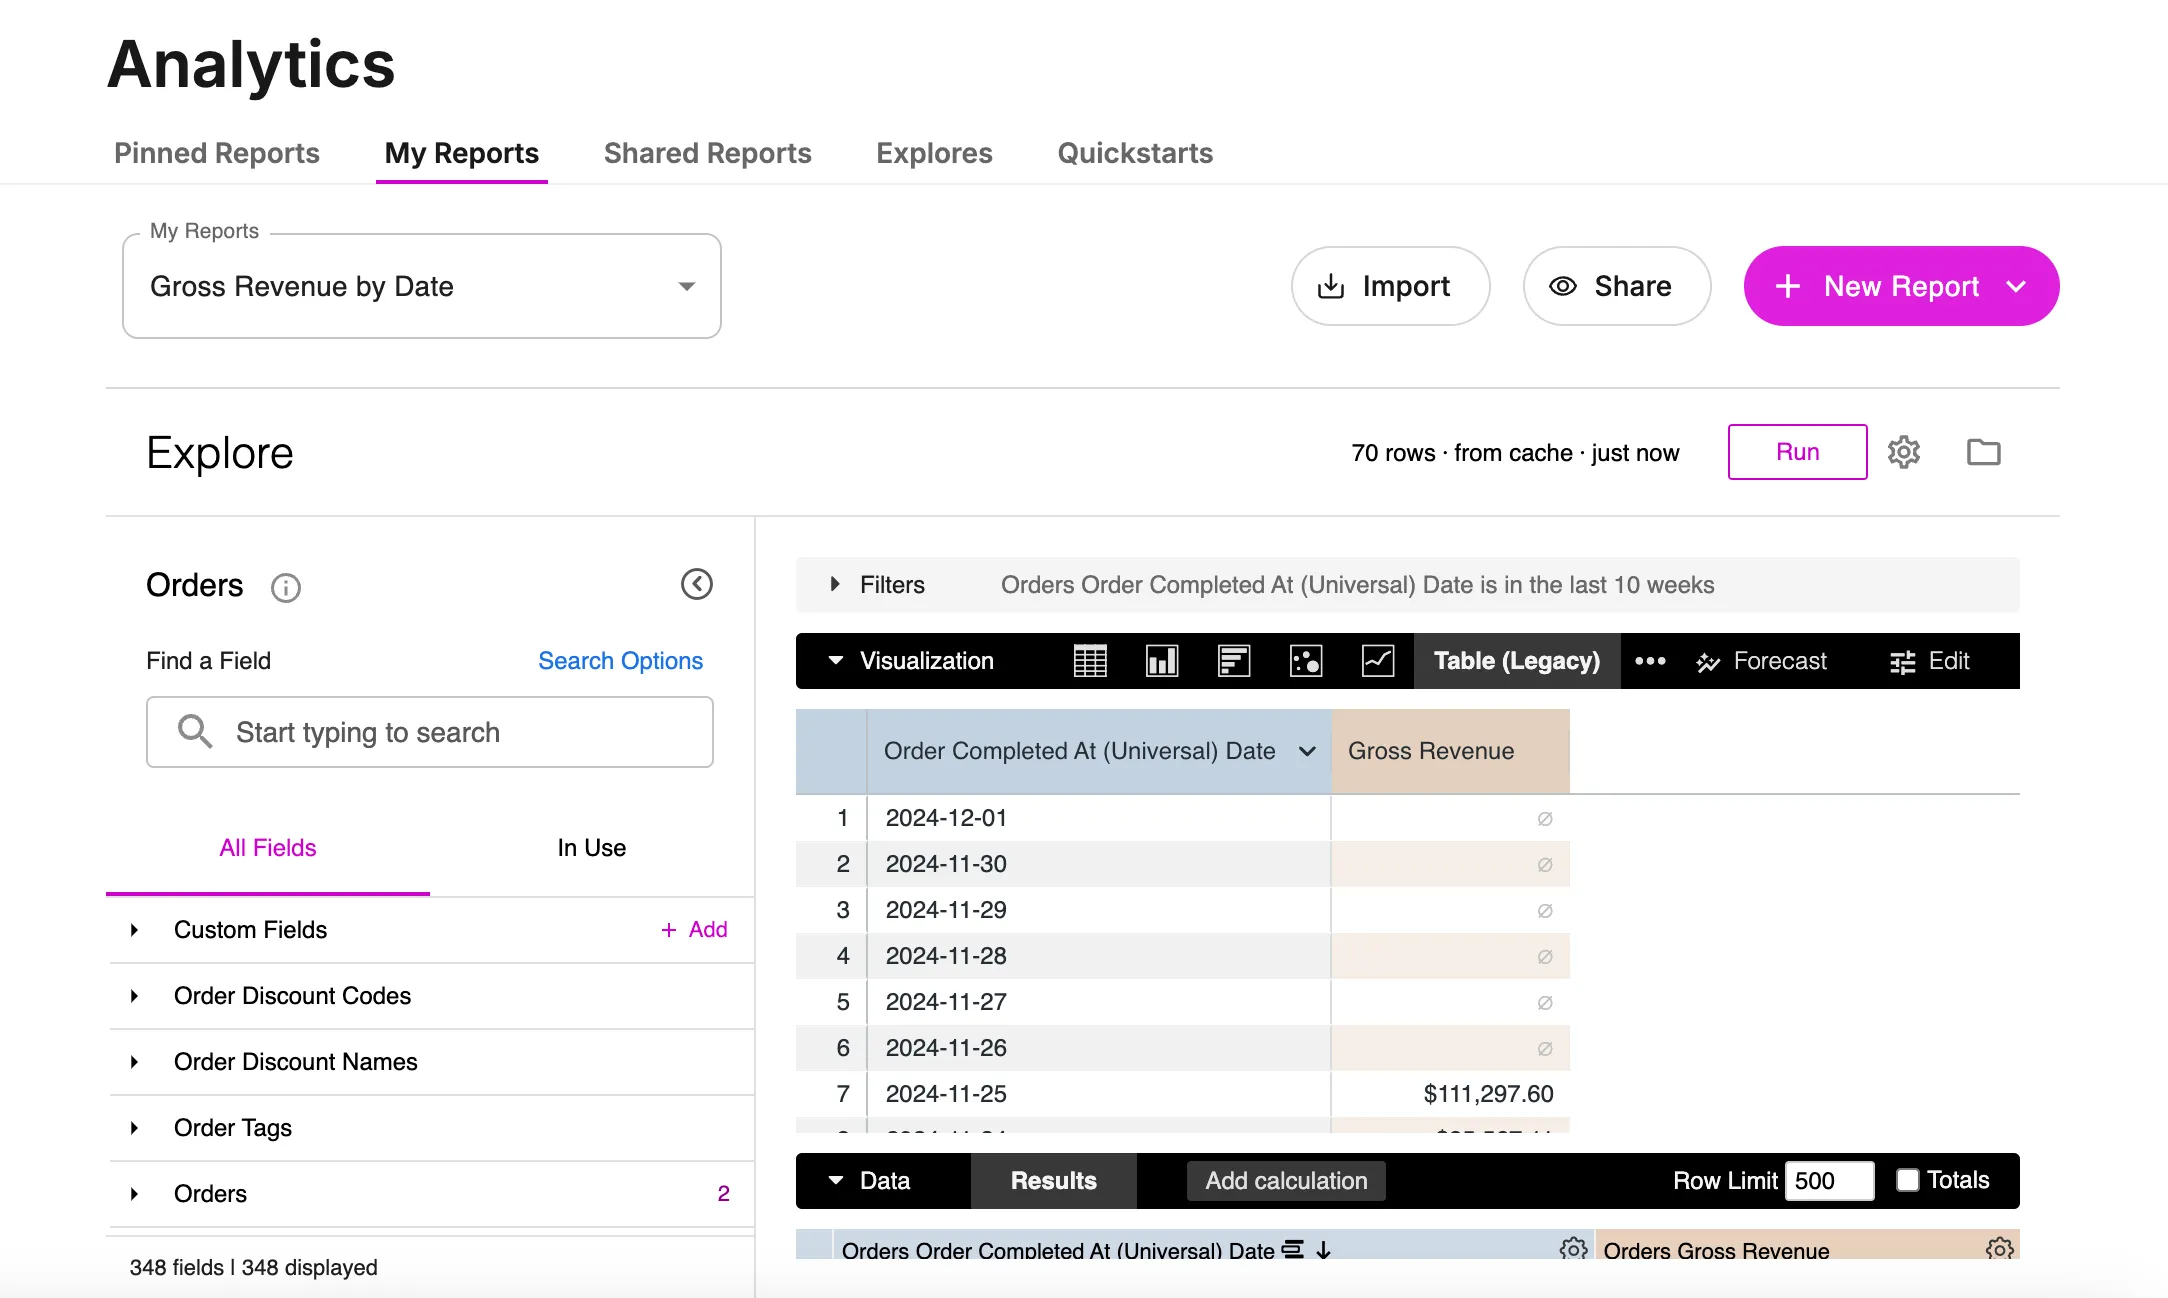This screenshot has width=2168, height=1298.
Task: Select the Column chart visualization icon
Action: tap(1162, 661)
